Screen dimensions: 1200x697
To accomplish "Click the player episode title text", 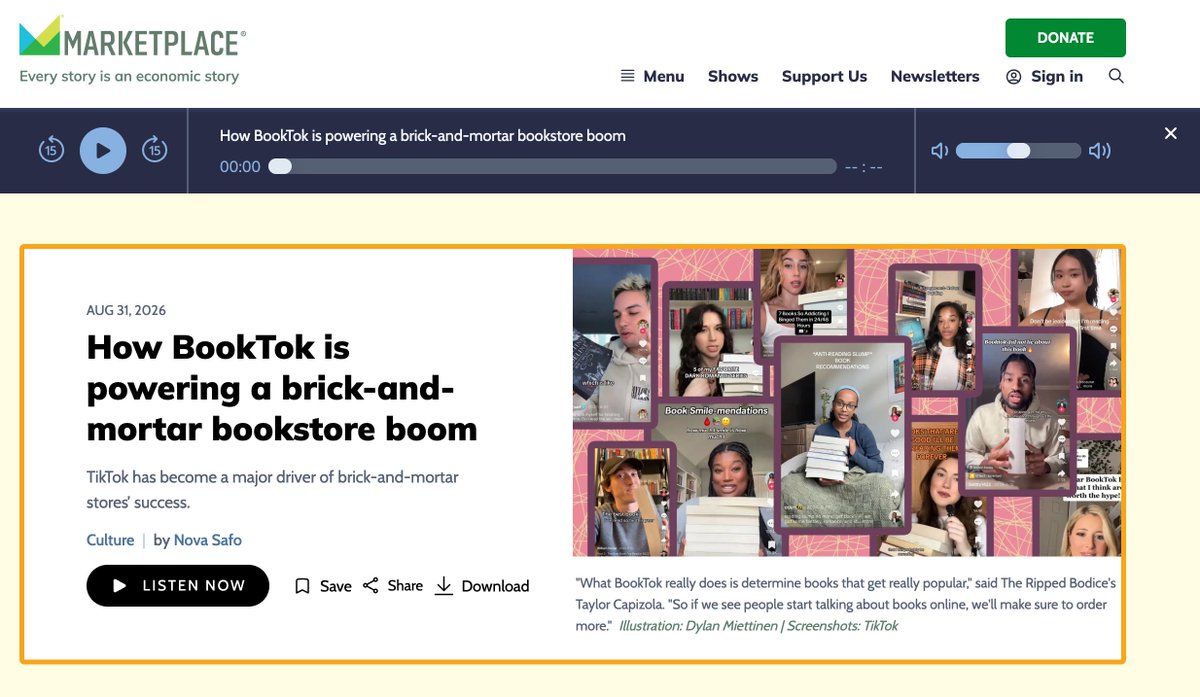I will pos(423,136).
